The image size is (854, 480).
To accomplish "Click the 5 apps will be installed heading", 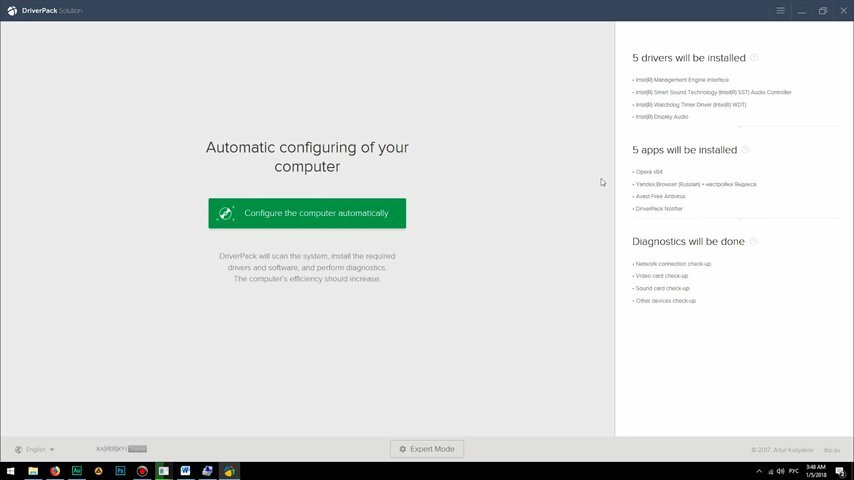I will click(685, 150).
